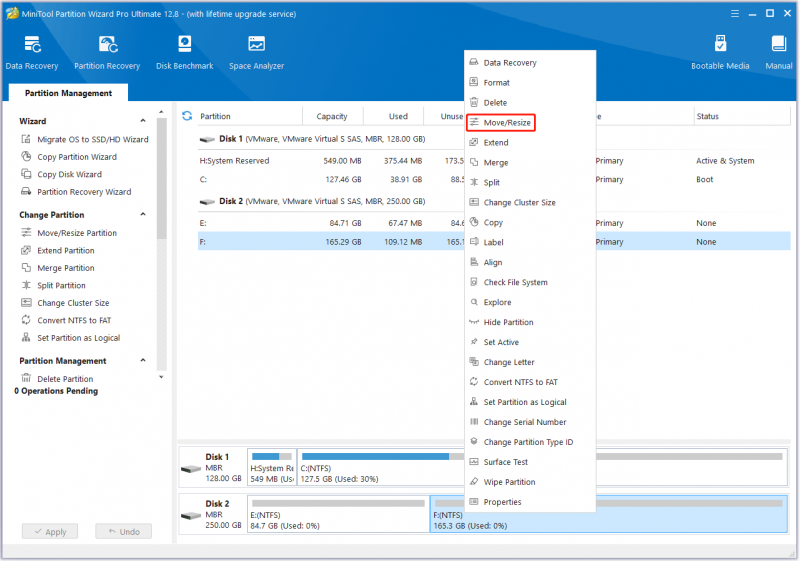Open the Data Recovery toolbar tool

click(x=32, y=53)
